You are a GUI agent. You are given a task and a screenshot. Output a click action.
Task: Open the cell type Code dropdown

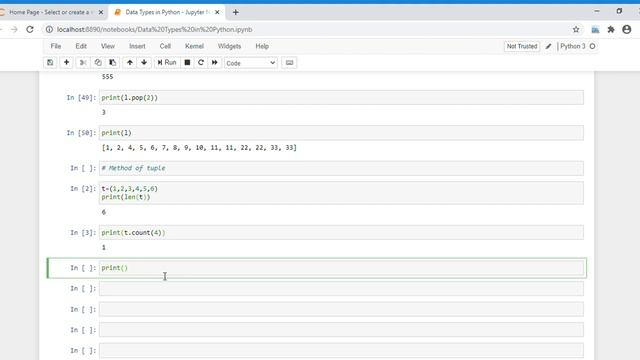[251, 63]
